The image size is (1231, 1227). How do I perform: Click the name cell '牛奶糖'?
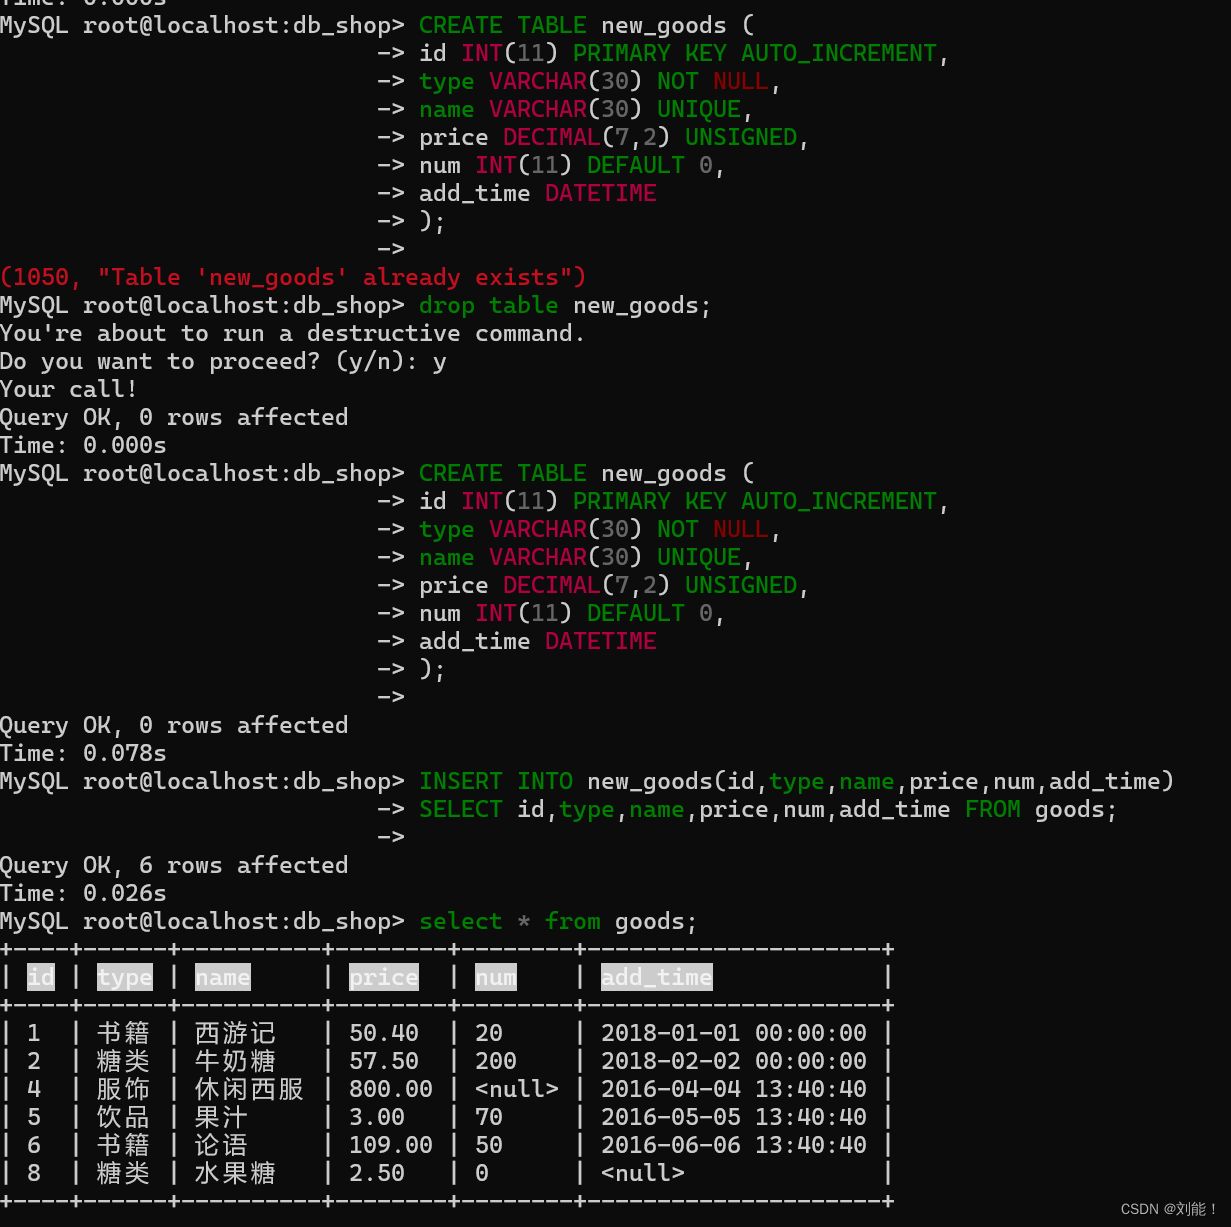235,1061
